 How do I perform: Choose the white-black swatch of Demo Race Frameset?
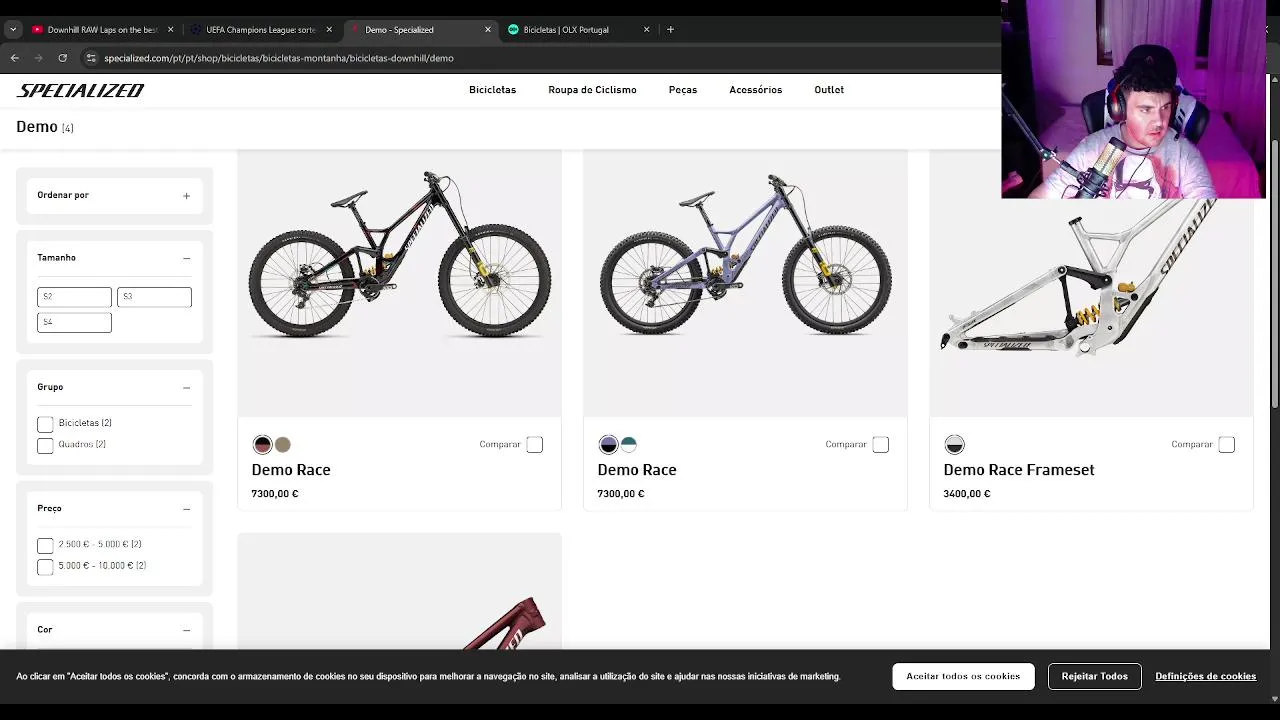[x=954, y=445]
